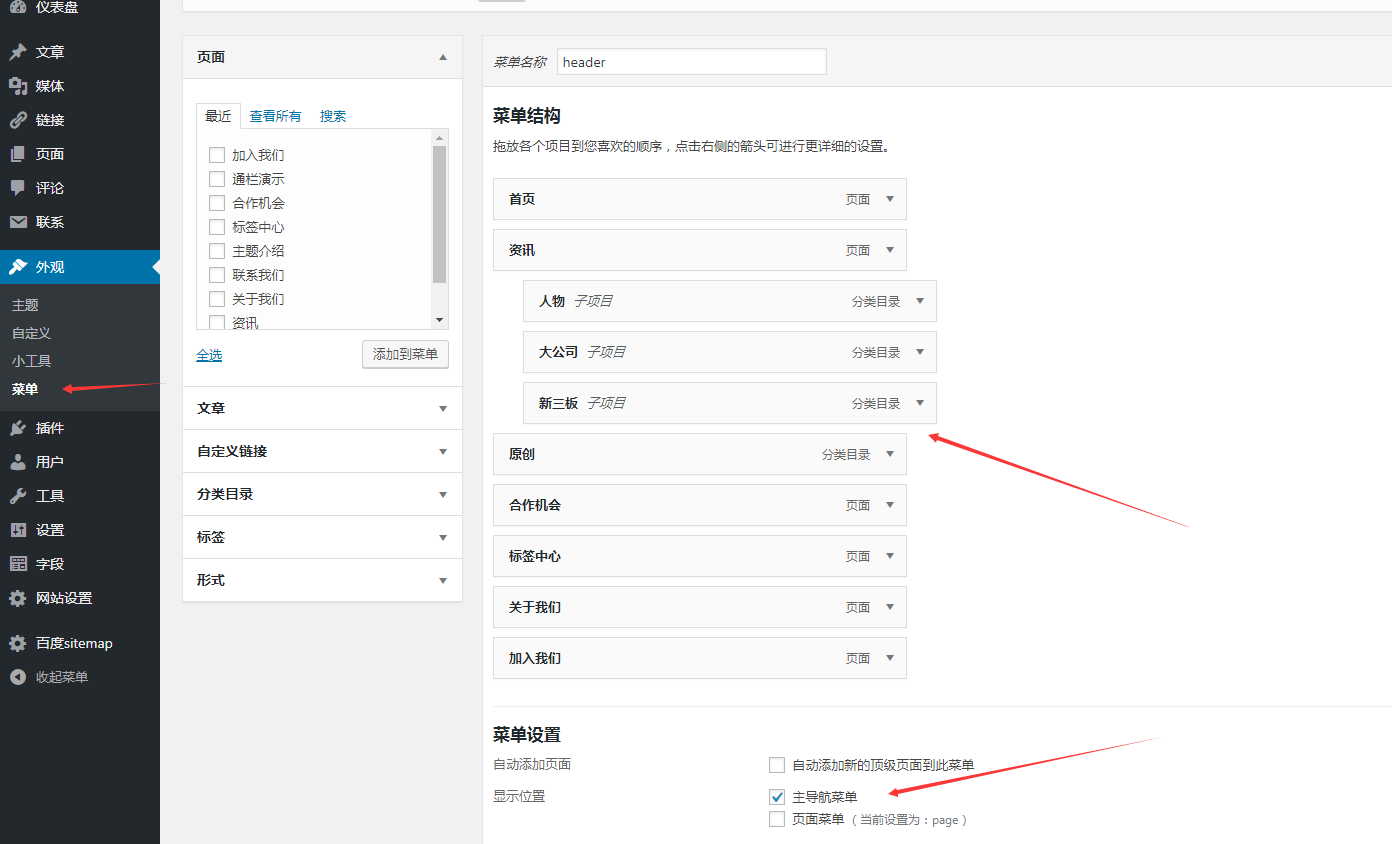1392x844 pixels.
Task: Expand the 首页 menu item settings arrow
Action: pyautogui.click(x=889, y=199)
